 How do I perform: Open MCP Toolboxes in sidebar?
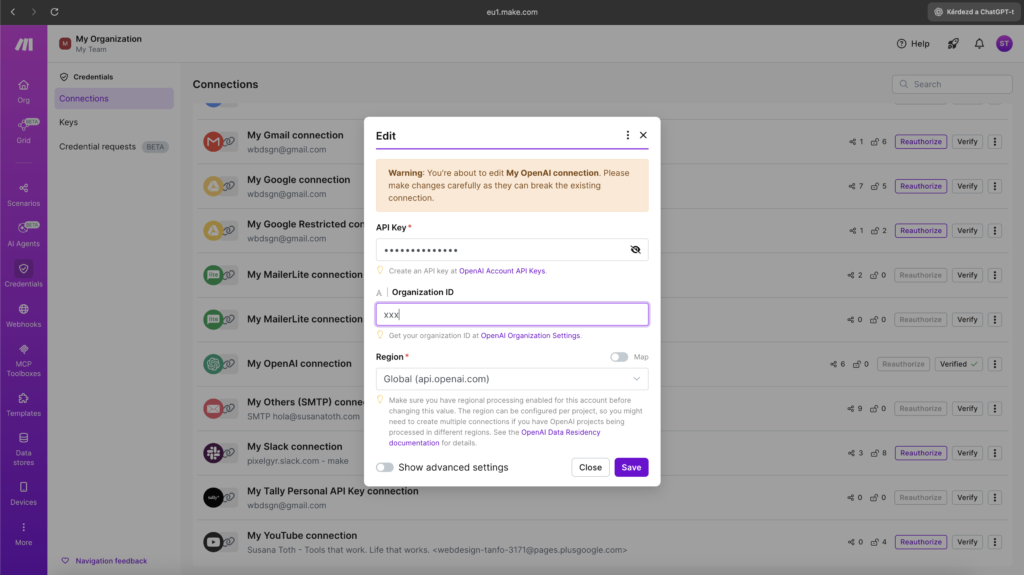pos(24,360)
